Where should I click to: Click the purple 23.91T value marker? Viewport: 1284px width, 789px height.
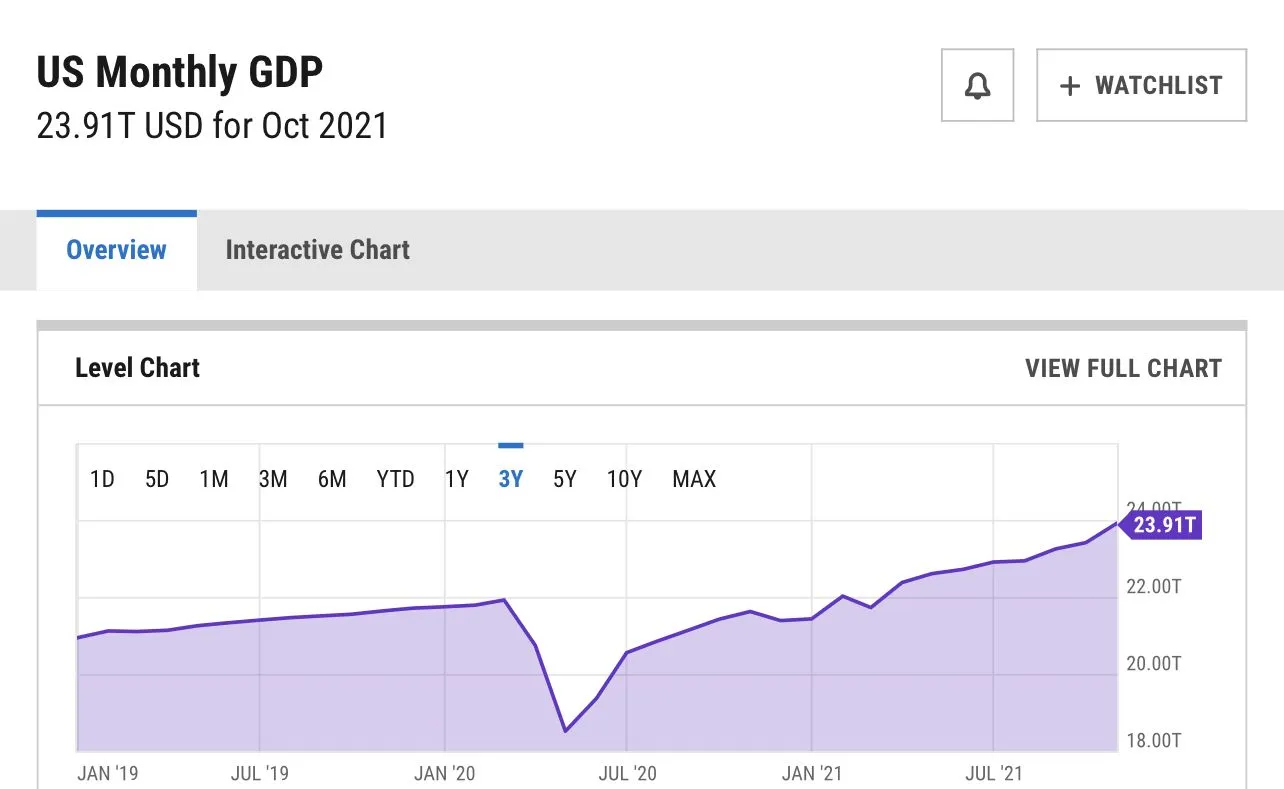pyautogui.click(x=1163, y=525)
